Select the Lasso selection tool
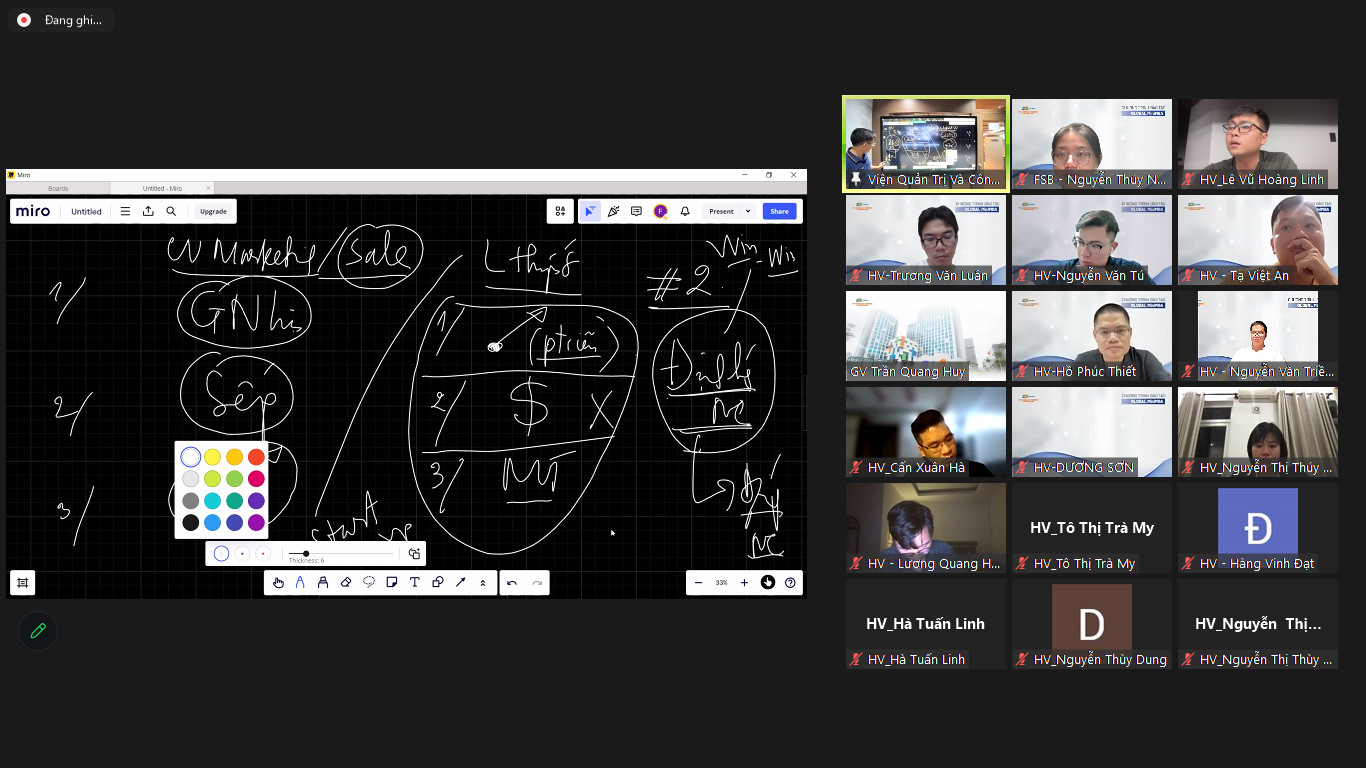This screenshot has height=768, width=1366. click(369, 582)
